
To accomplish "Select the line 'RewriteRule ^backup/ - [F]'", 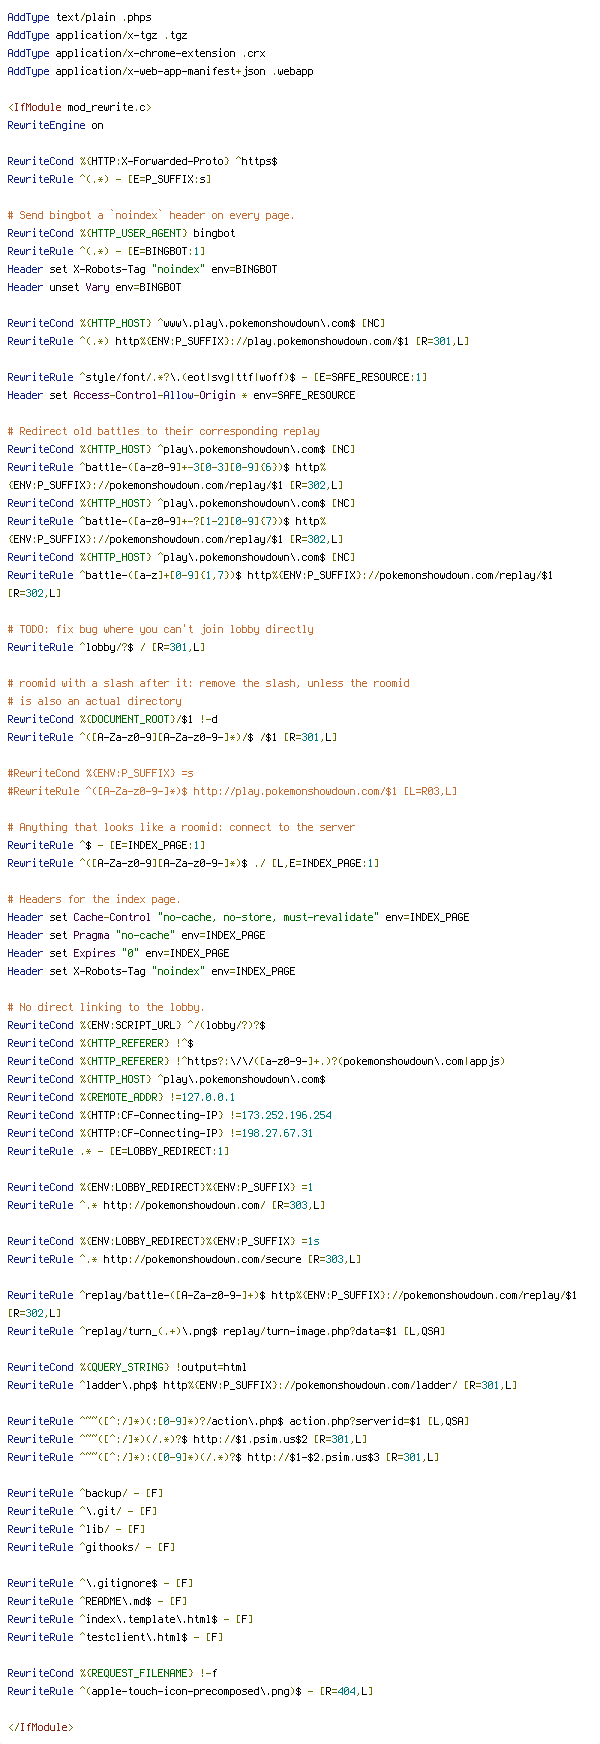I will pos(85,1494).
